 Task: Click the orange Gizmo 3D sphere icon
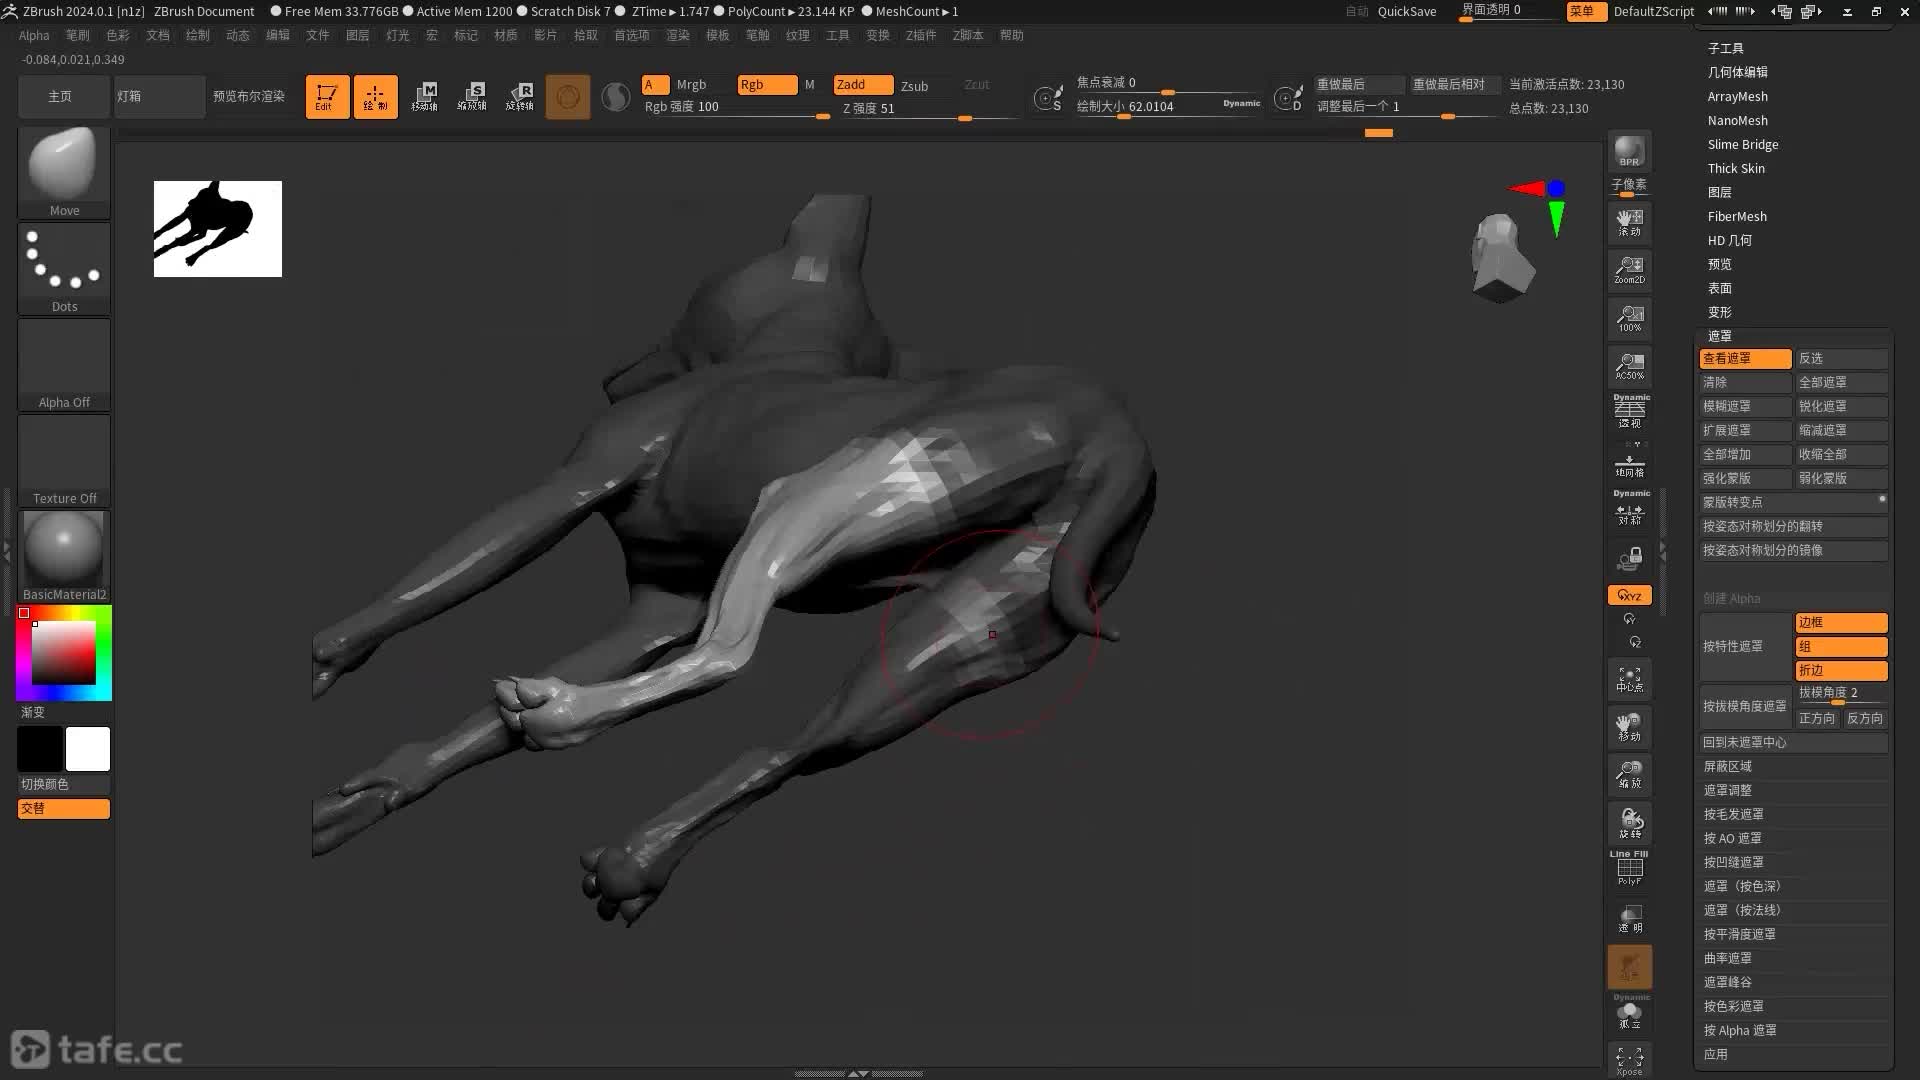click(x=568, y=97)
